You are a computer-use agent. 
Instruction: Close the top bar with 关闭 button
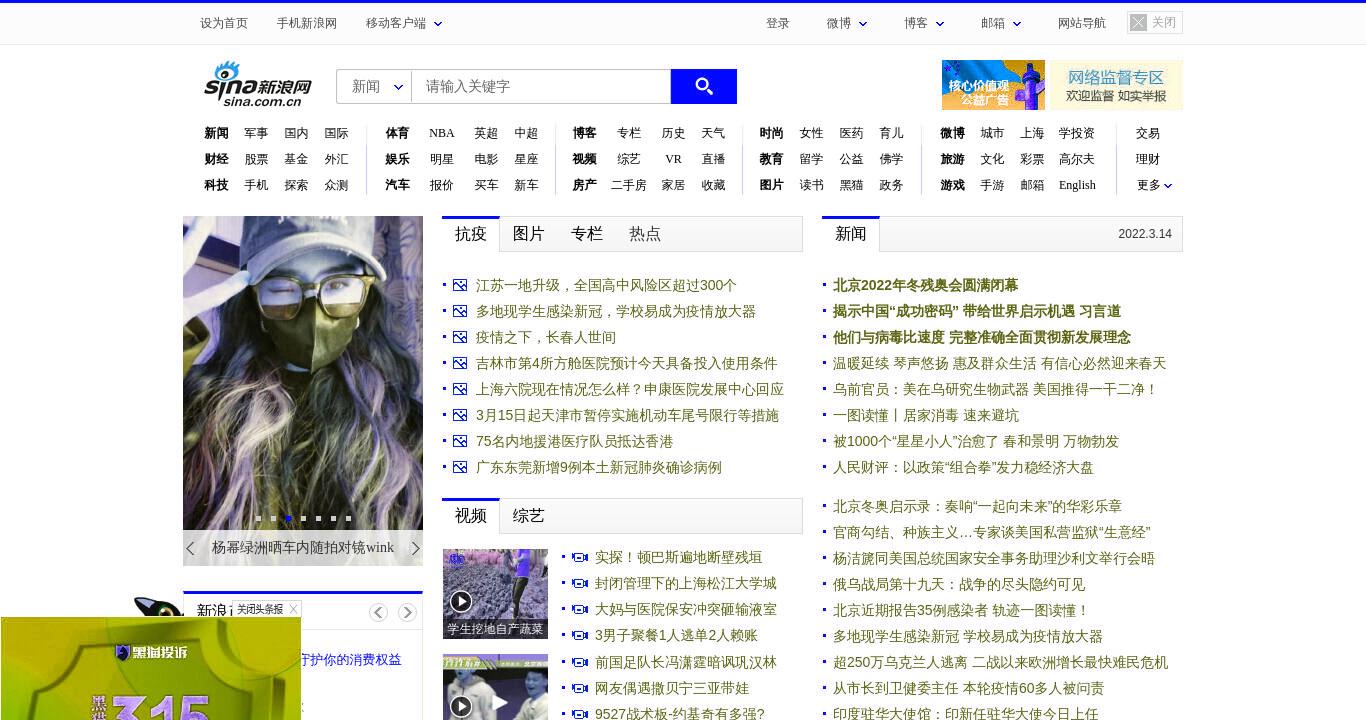pos(1154,22)
